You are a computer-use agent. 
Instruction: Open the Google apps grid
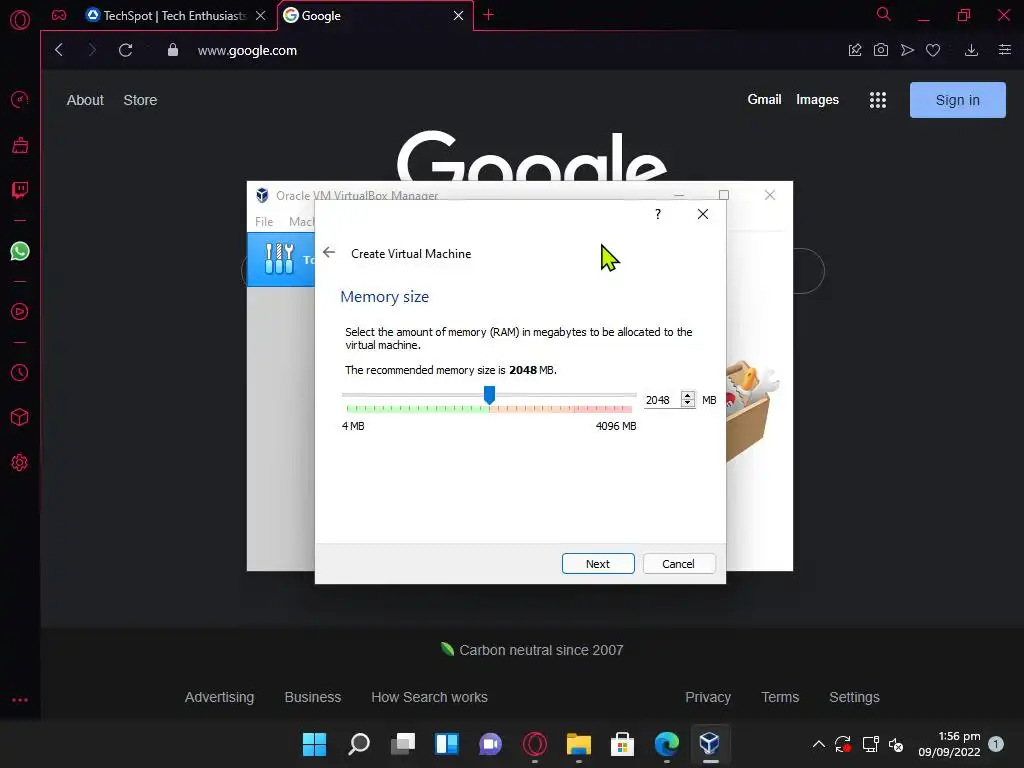[878, 100]
